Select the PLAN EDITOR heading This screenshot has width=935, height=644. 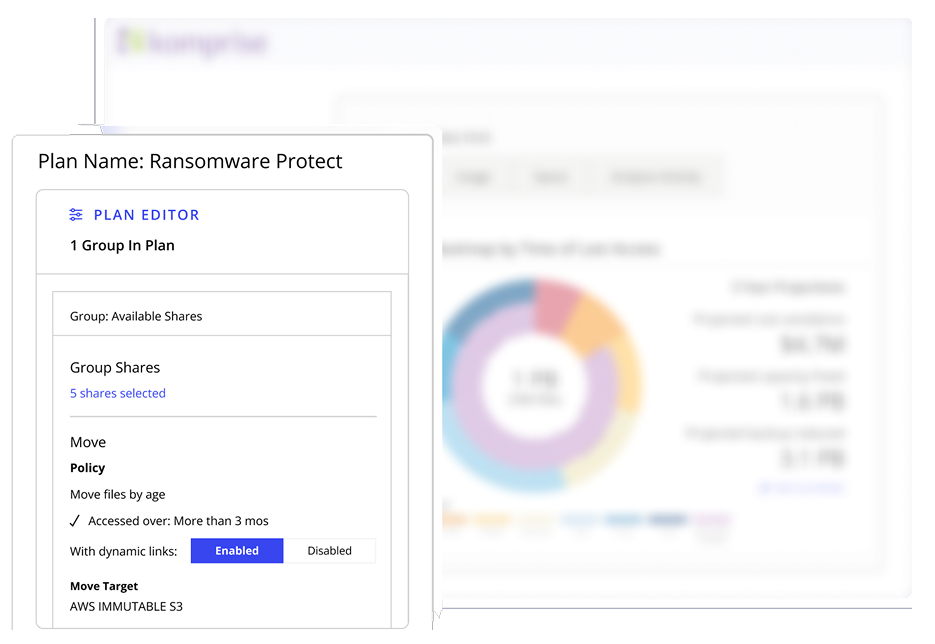point(146,214)
